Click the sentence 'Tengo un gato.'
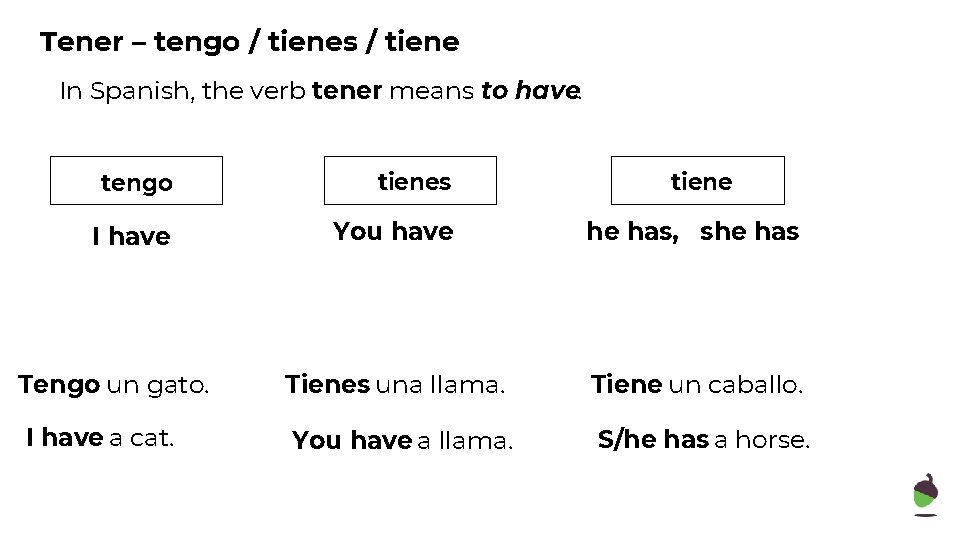The image size is (960, 540). (114, 384)
